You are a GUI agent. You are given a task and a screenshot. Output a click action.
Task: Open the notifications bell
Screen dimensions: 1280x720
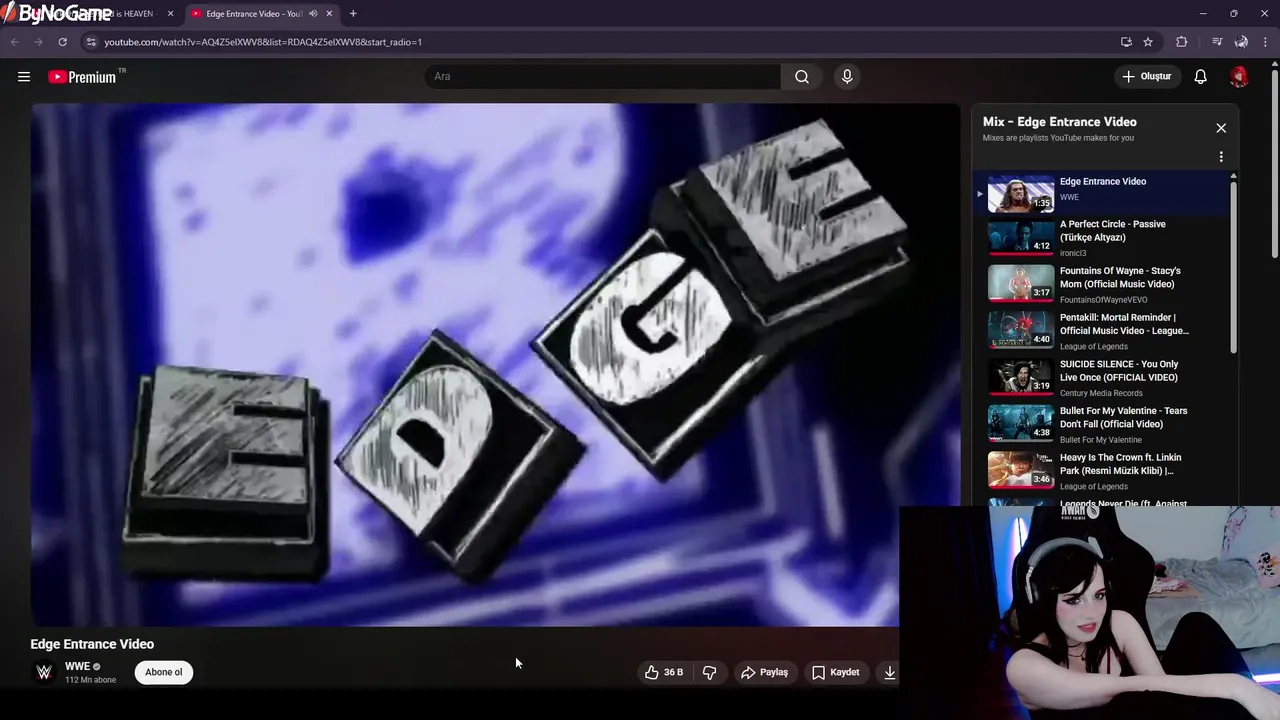tap(1201, 77)
